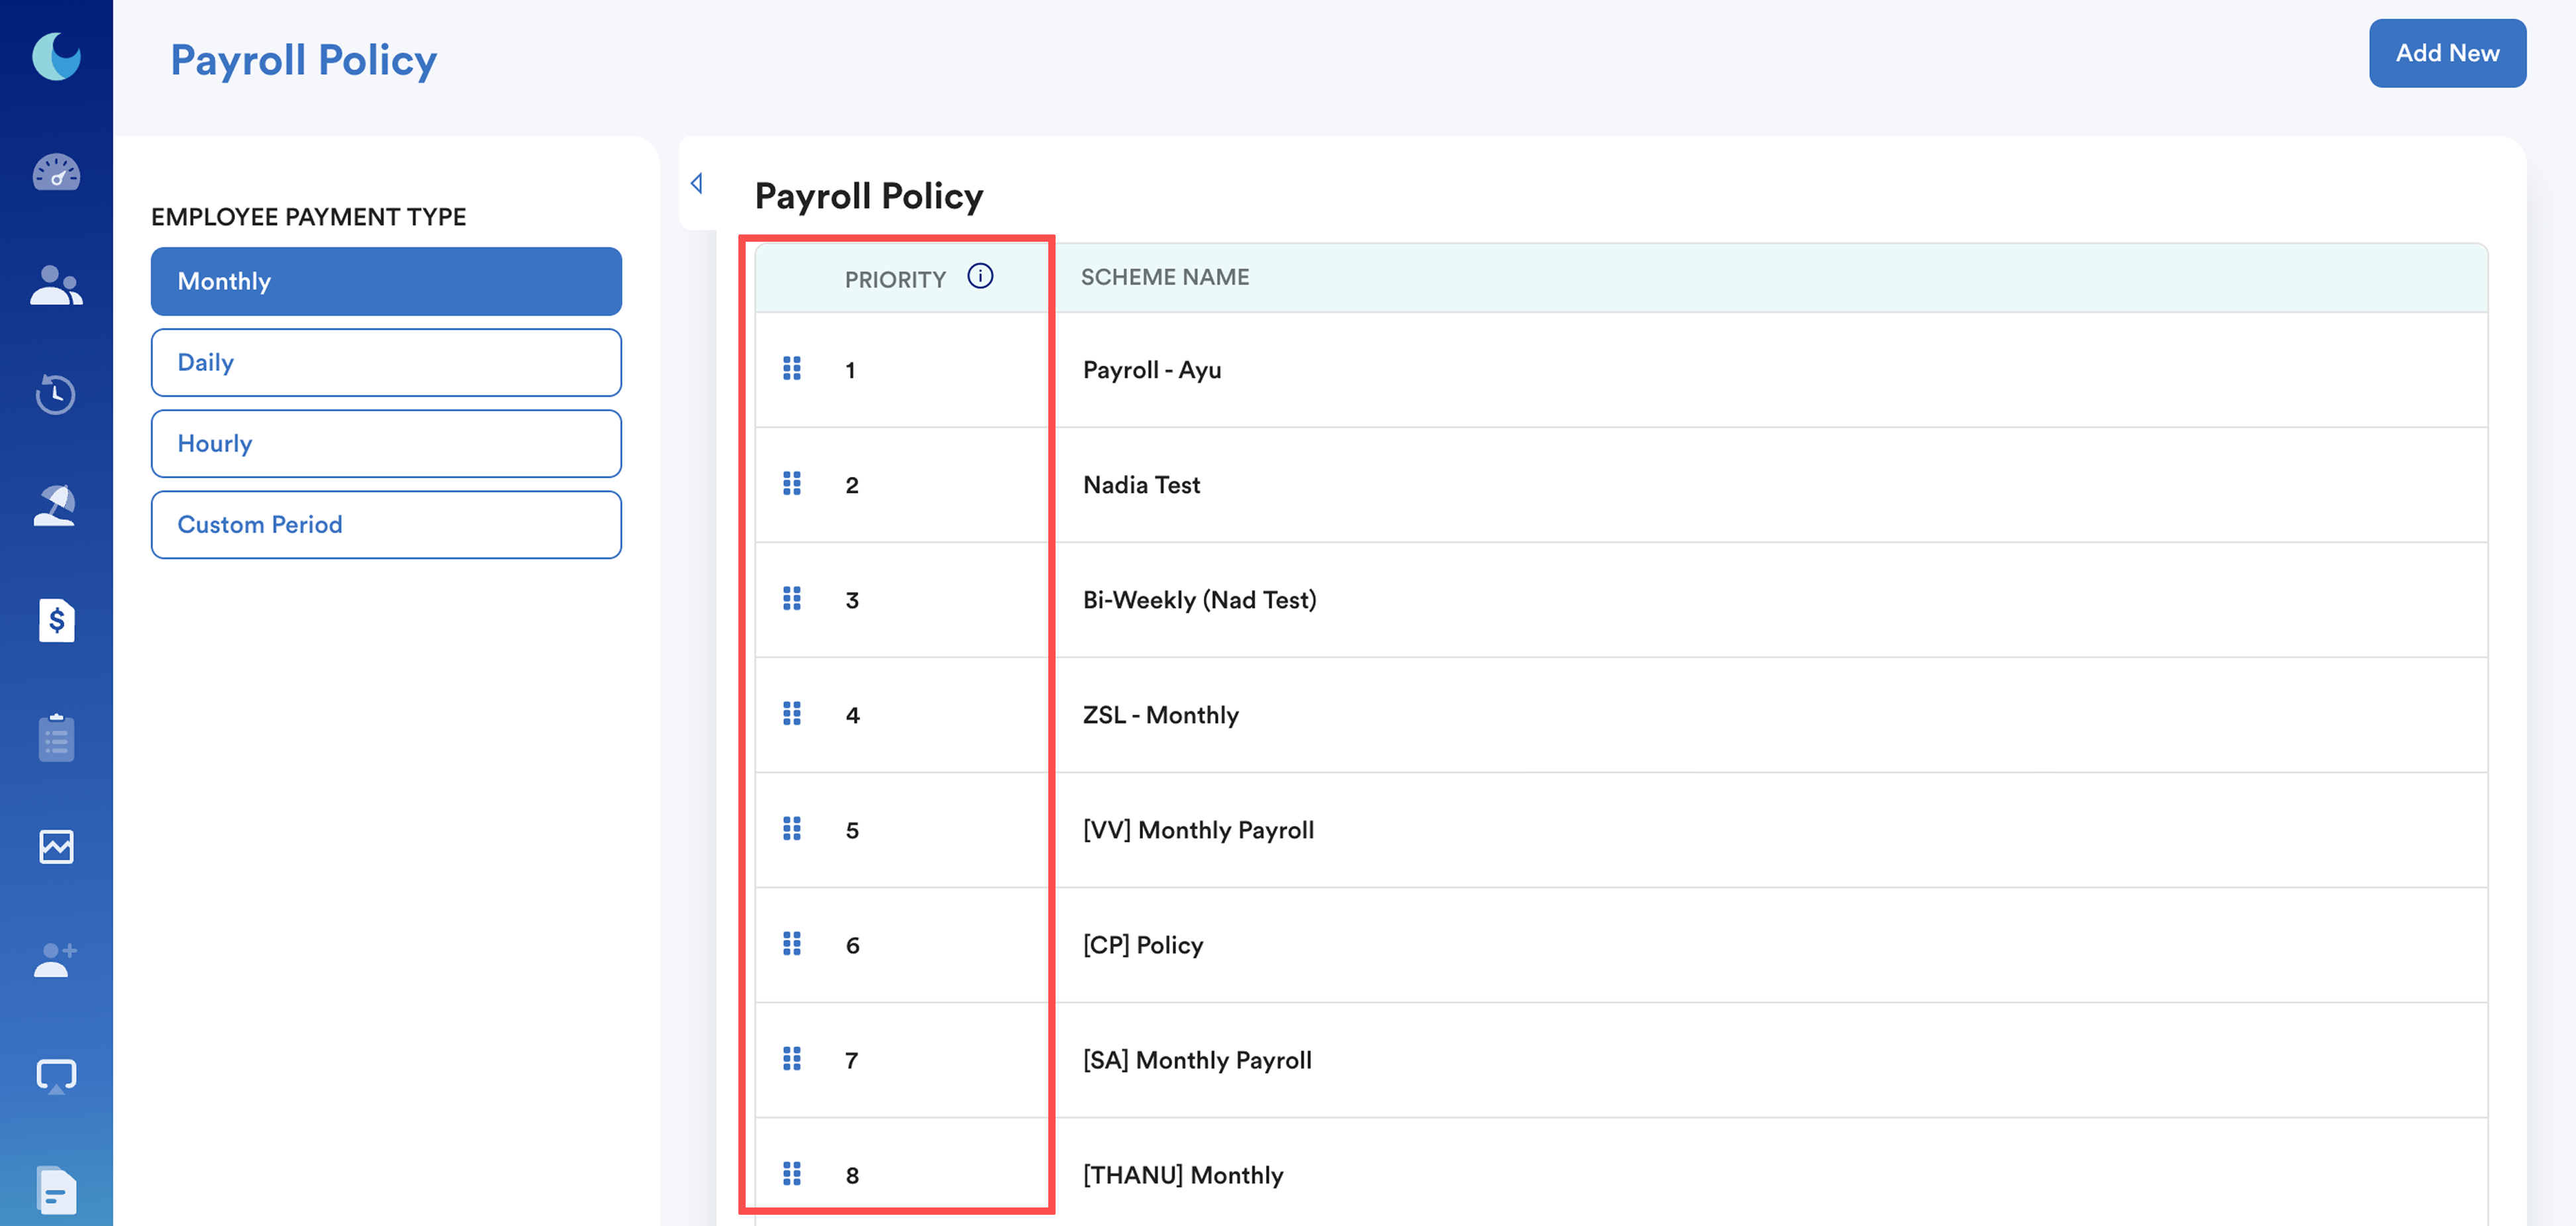Open the Payroll - Ayu scheme
The height and width of the screenshot is (1226, 2576).
point(1152,370)
